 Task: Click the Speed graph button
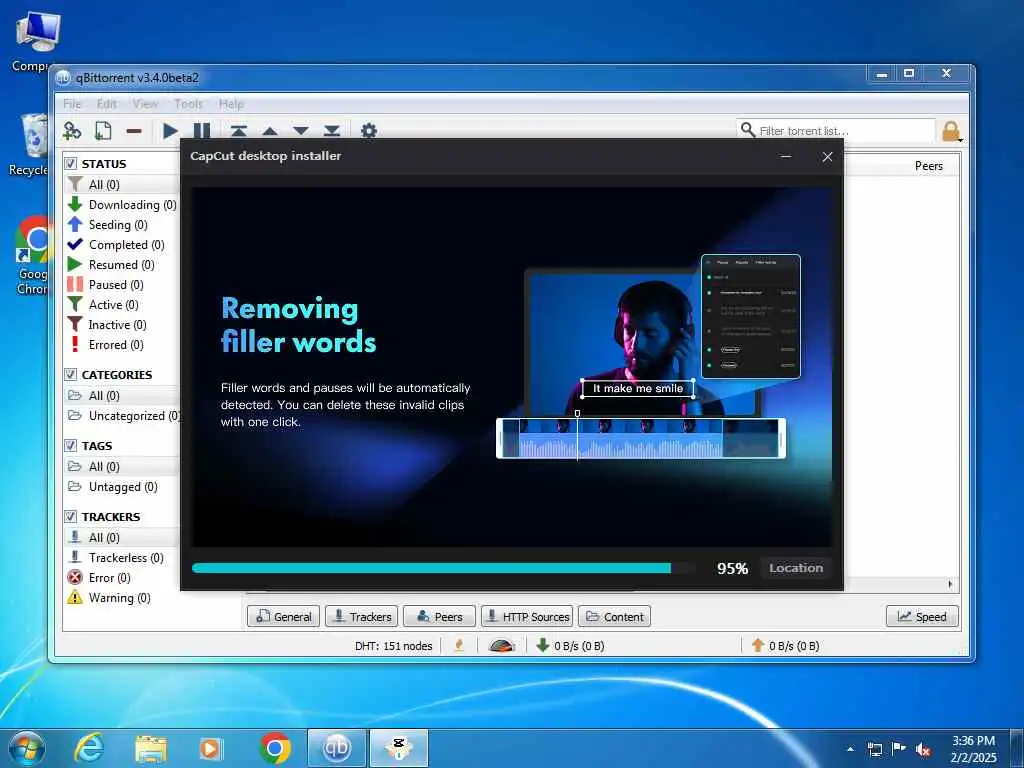[x=922, y=616]
